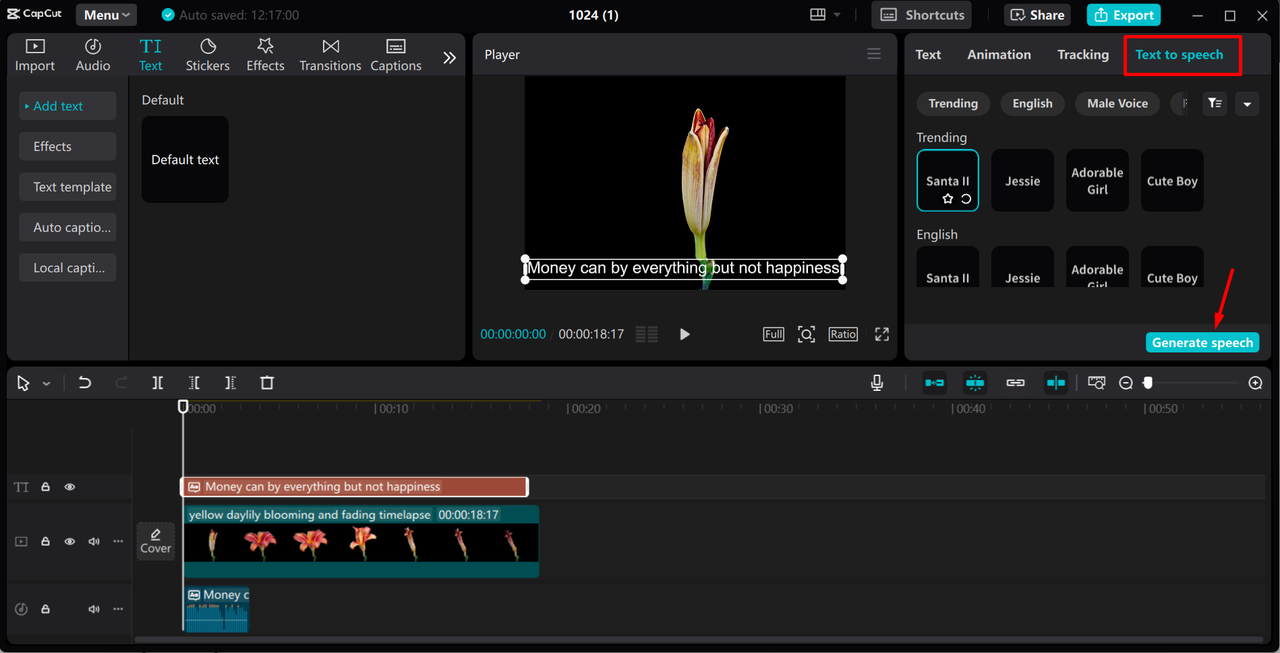Lock the text track

45,487
